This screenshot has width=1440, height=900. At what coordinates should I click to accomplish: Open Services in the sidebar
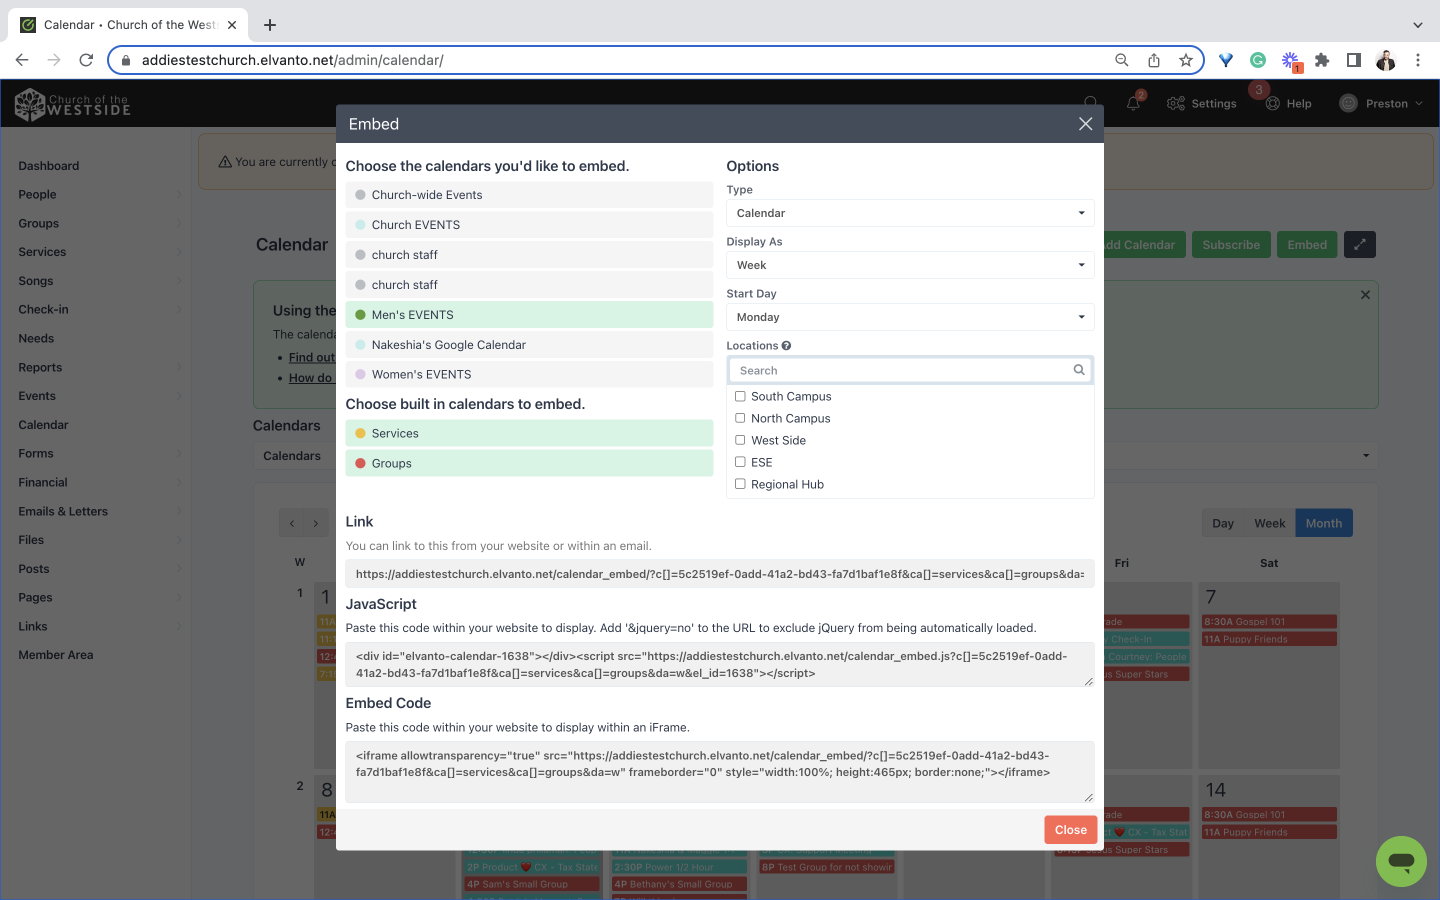click(42, 252)
